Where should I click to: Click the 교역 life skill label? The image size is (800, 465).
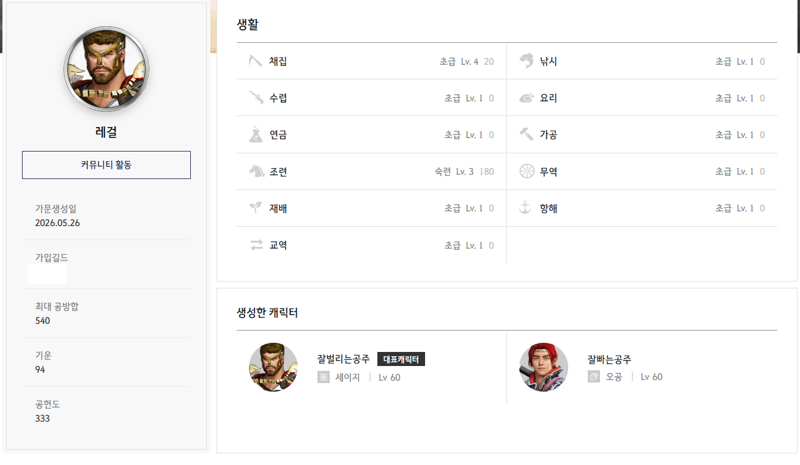point(278,245)
